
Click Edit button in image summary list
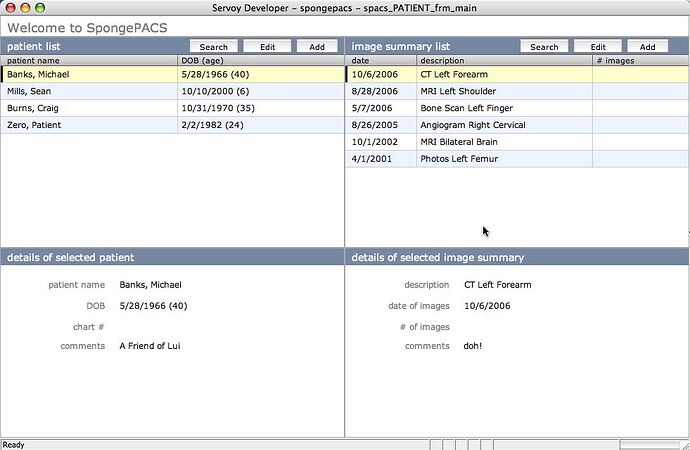click(598, 47)
